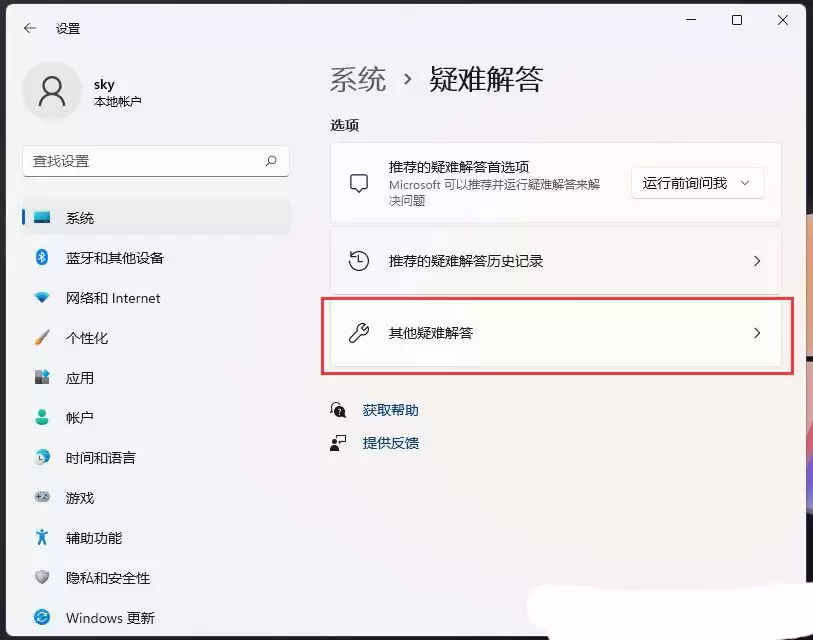
Task: Click the 获取帮助 headset icon
Action: point(338,410)
